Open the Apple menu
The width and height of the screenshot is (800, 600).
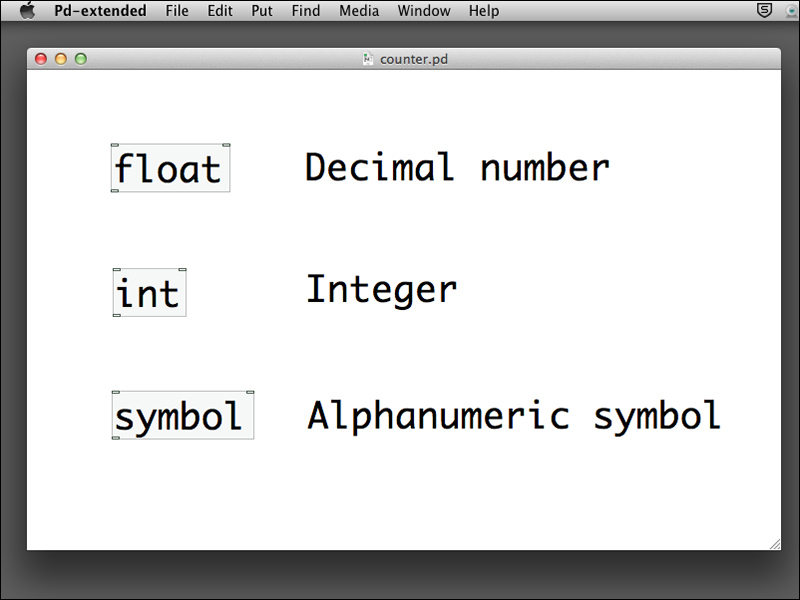click(x=27, y=11)
